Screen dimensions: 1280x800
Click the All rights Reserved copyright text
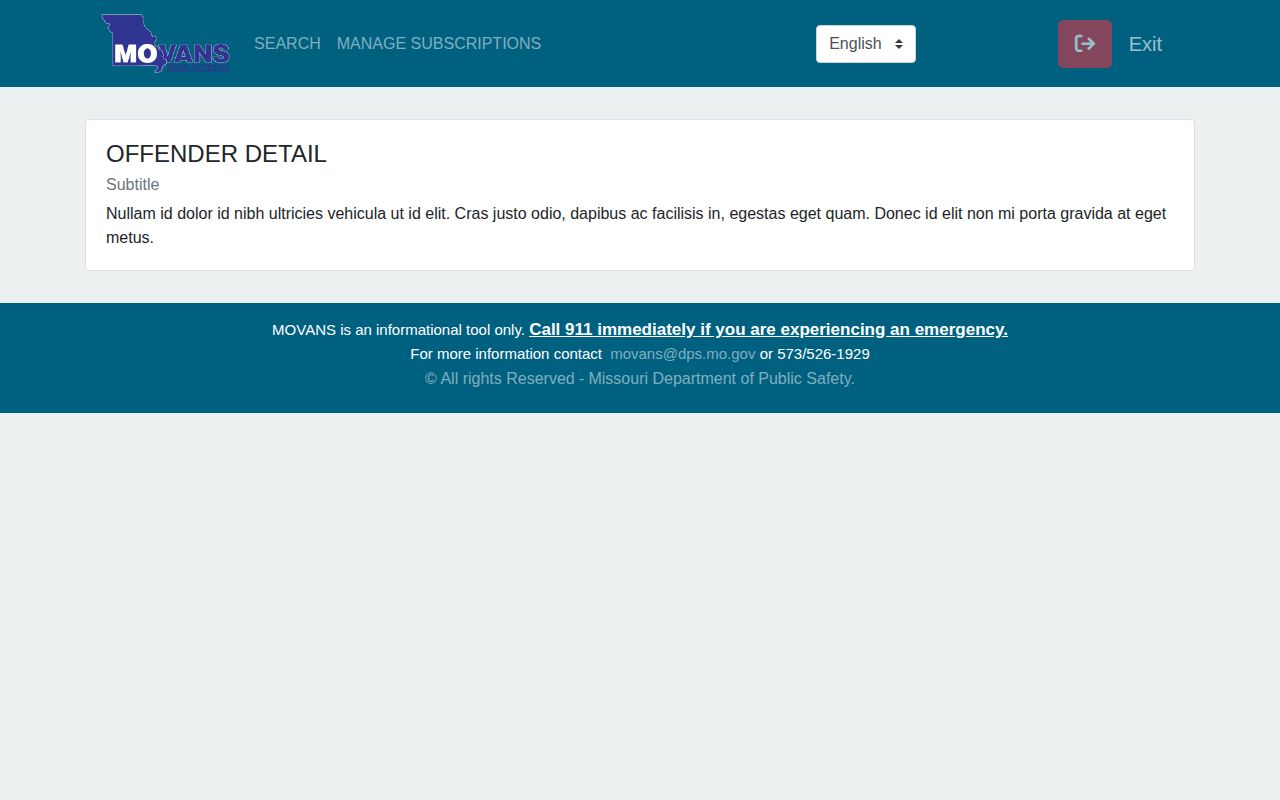click(x=640, y=379)
